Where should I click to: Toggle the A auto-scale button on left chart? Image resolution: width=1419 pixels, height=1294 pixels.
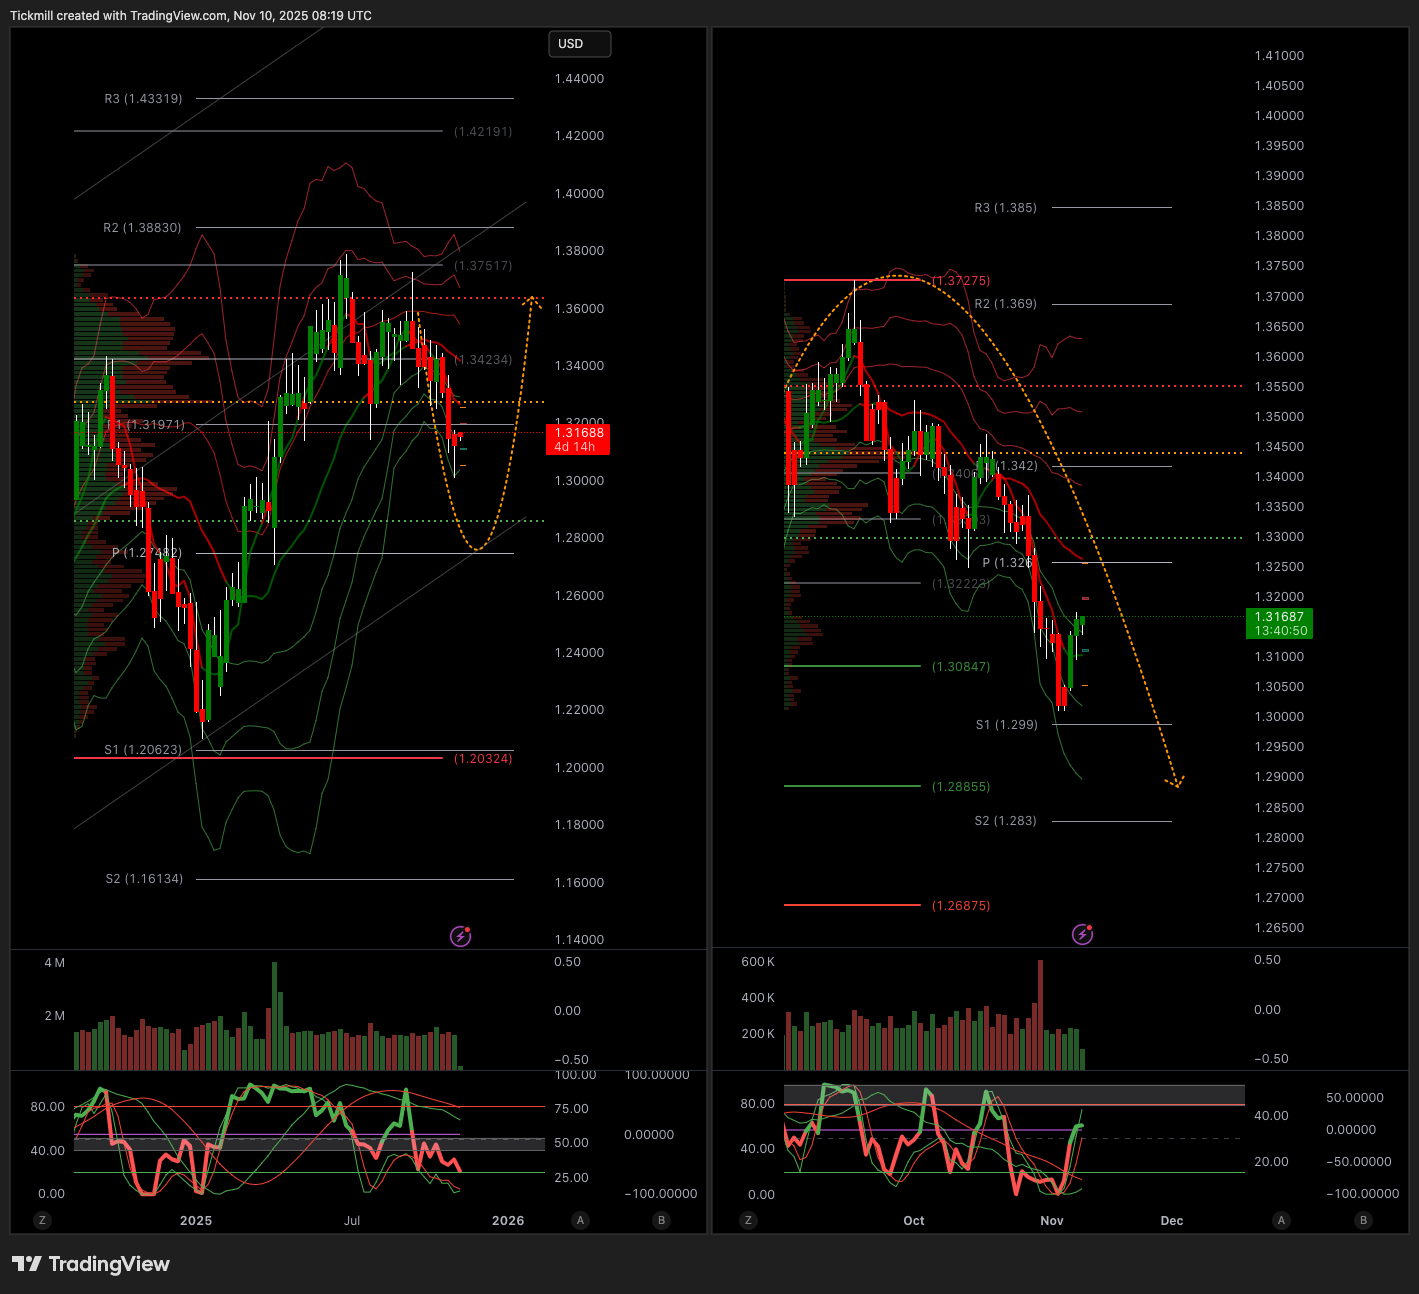(x=580, y=1220)
